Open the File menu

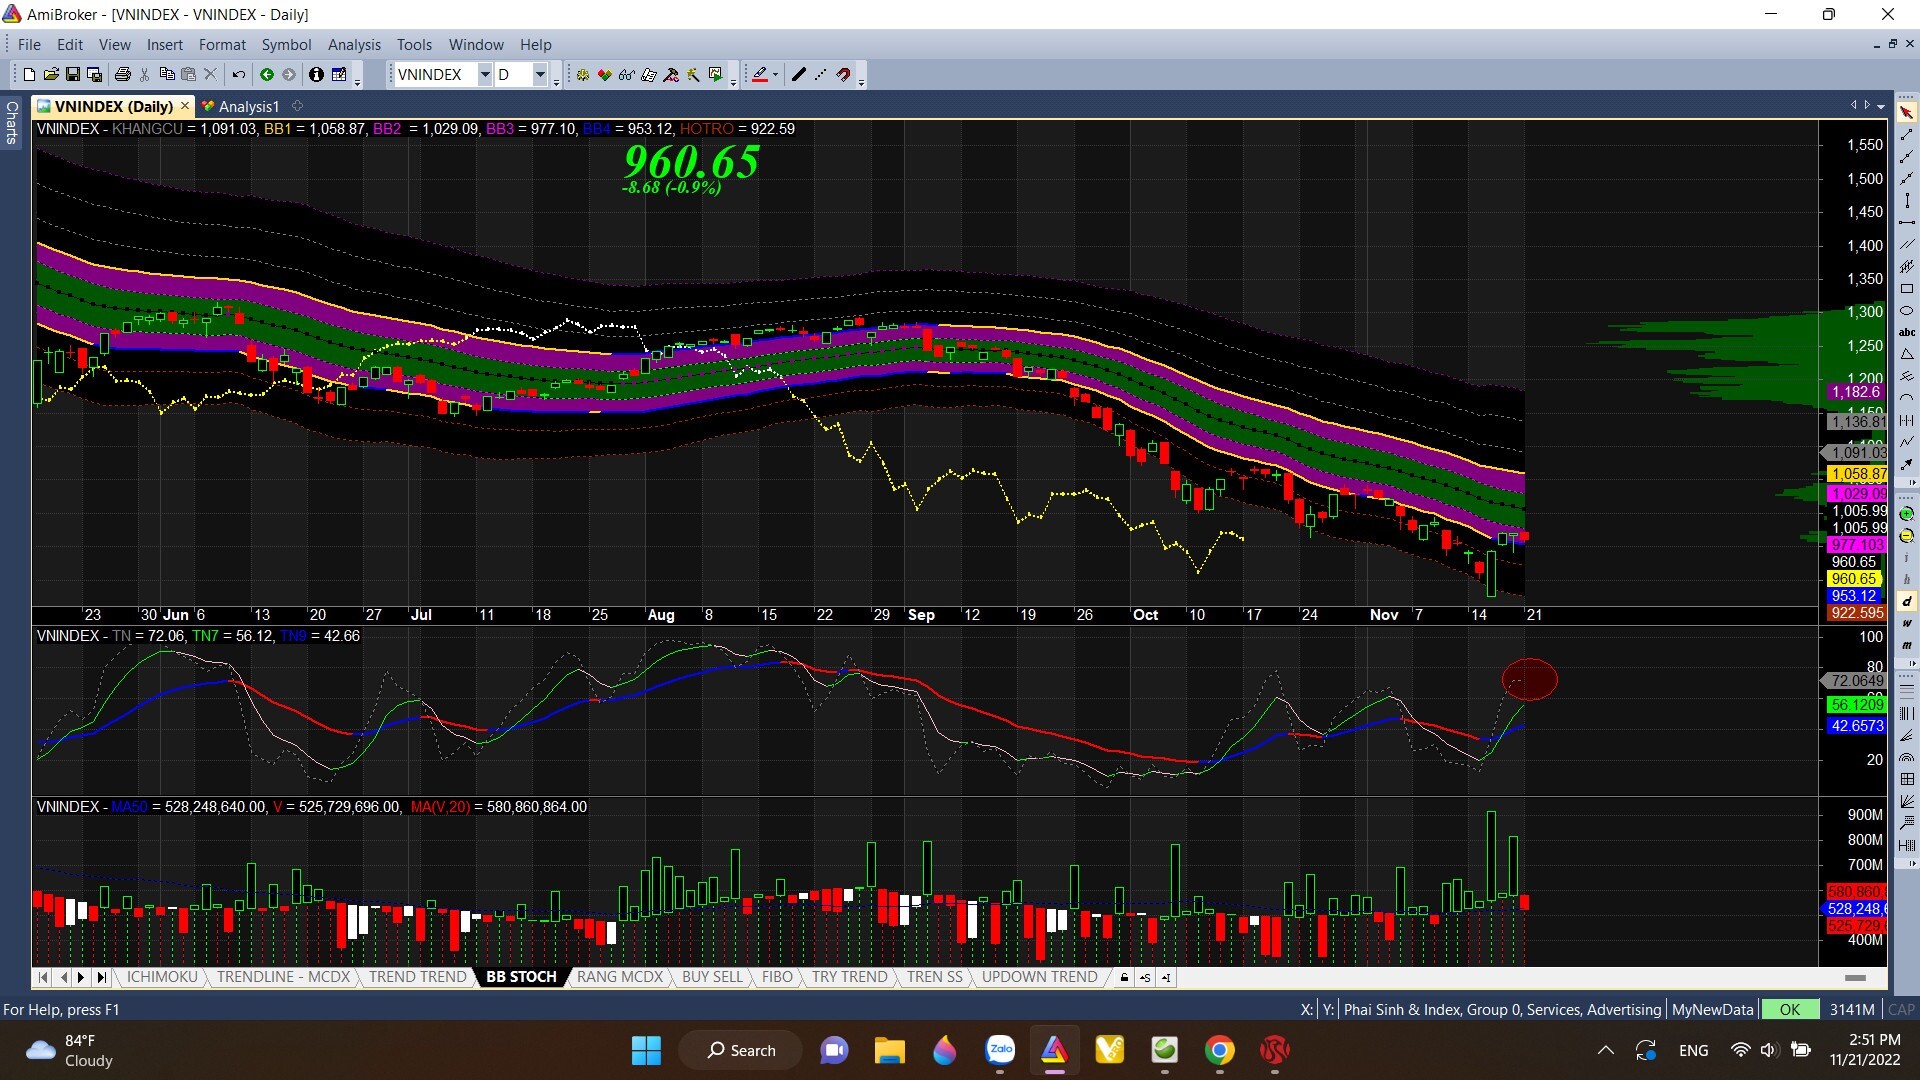[x=29, y=44]
